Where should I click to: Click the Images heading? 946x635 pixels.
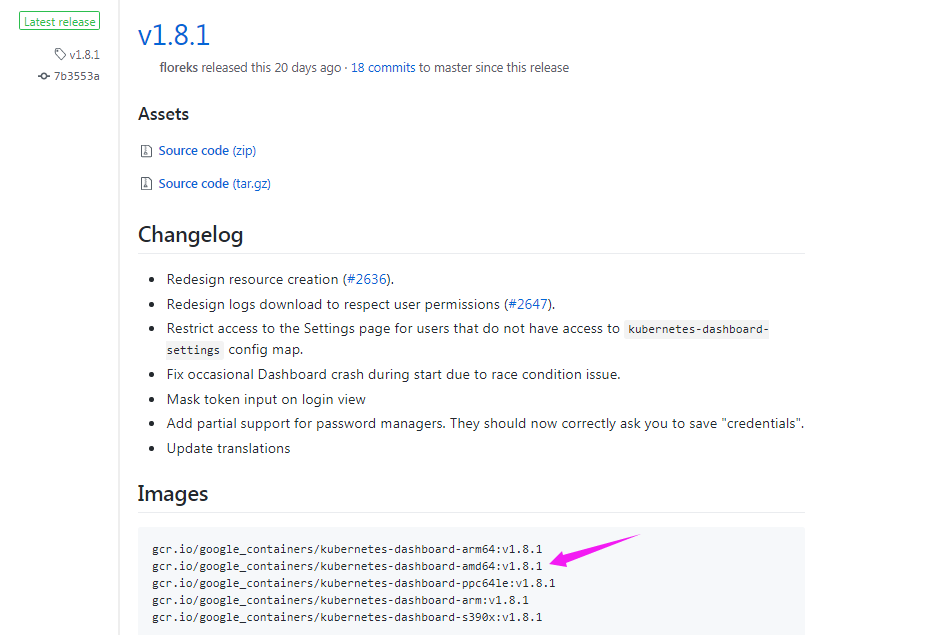click(173, 493)
